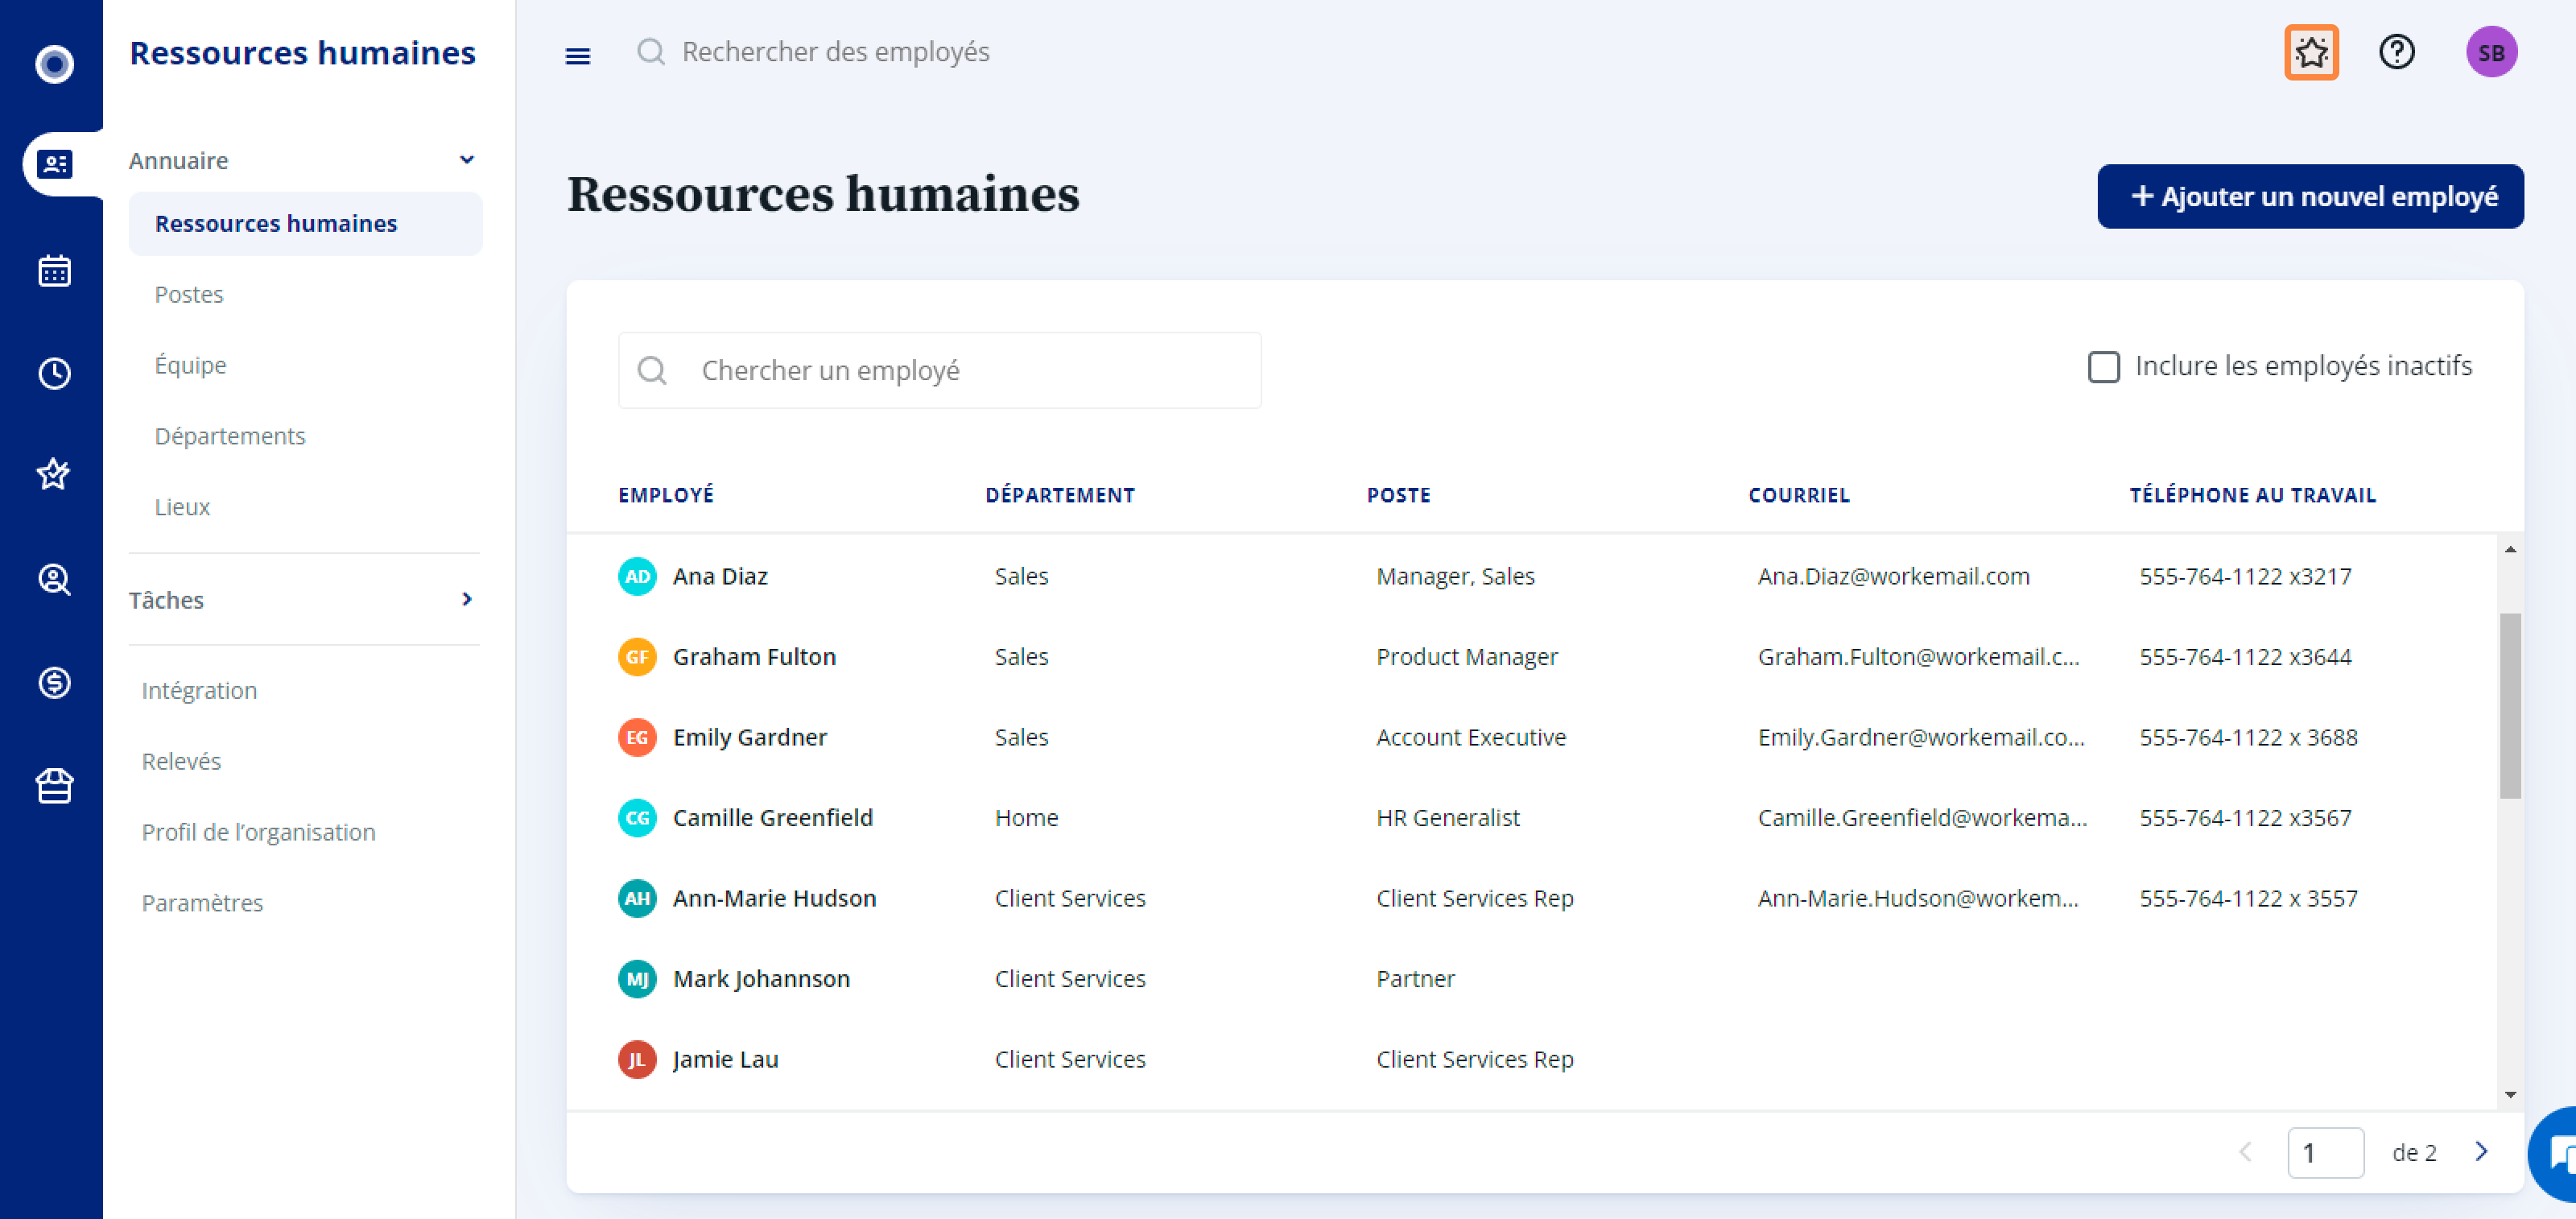The height and width of the screenshot is (1219, 2576).
Task: Click Partner position cell for Mark Johannson
Action: coord(1415,979)
